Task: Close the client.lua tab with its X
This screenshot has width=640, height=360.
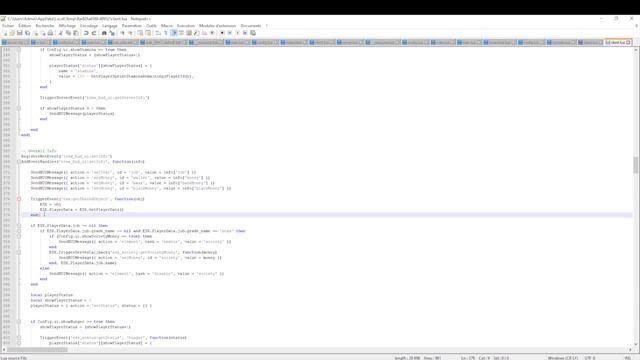Action: pyautogui.click(x=629, y=42)
